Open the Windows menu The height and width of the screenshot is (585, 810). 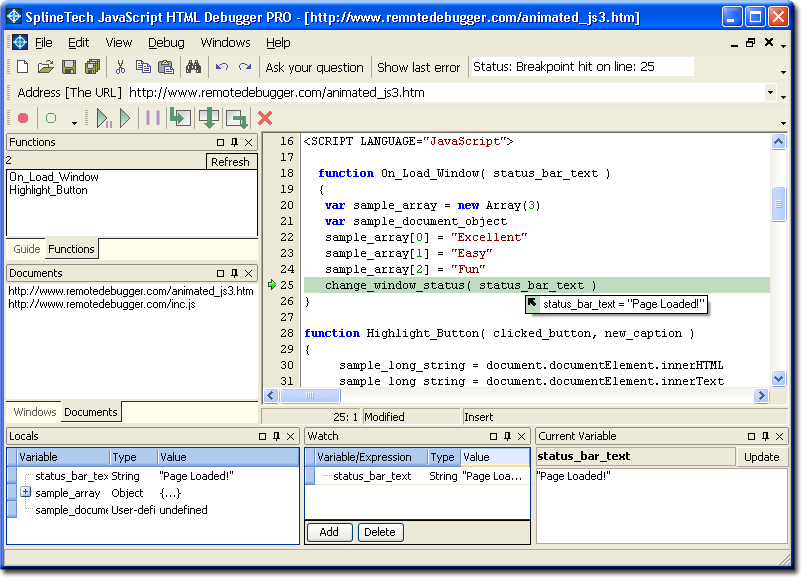[x=225, y=42]
